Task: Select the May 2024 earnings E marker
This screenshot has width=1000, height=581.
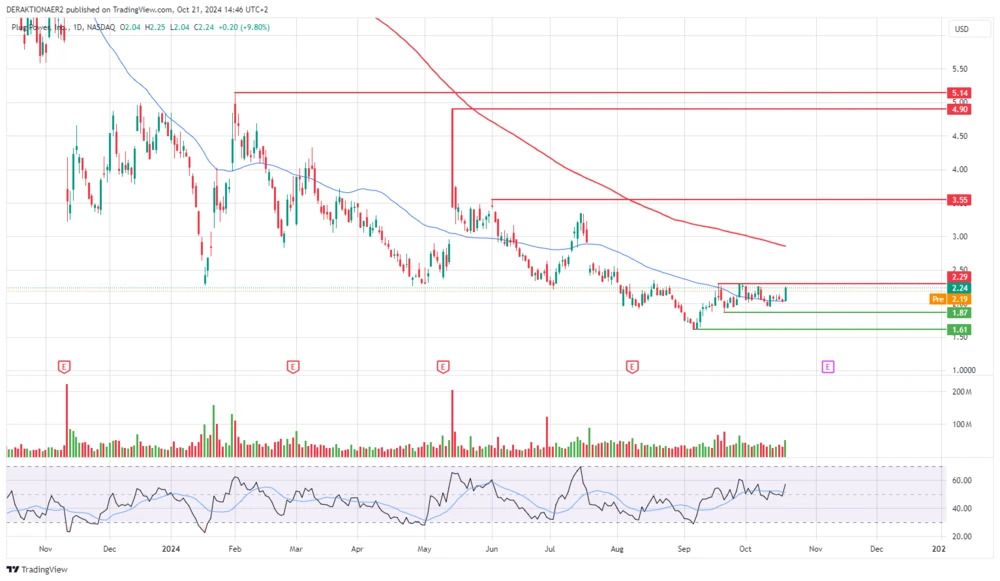Action: [442, 367]
